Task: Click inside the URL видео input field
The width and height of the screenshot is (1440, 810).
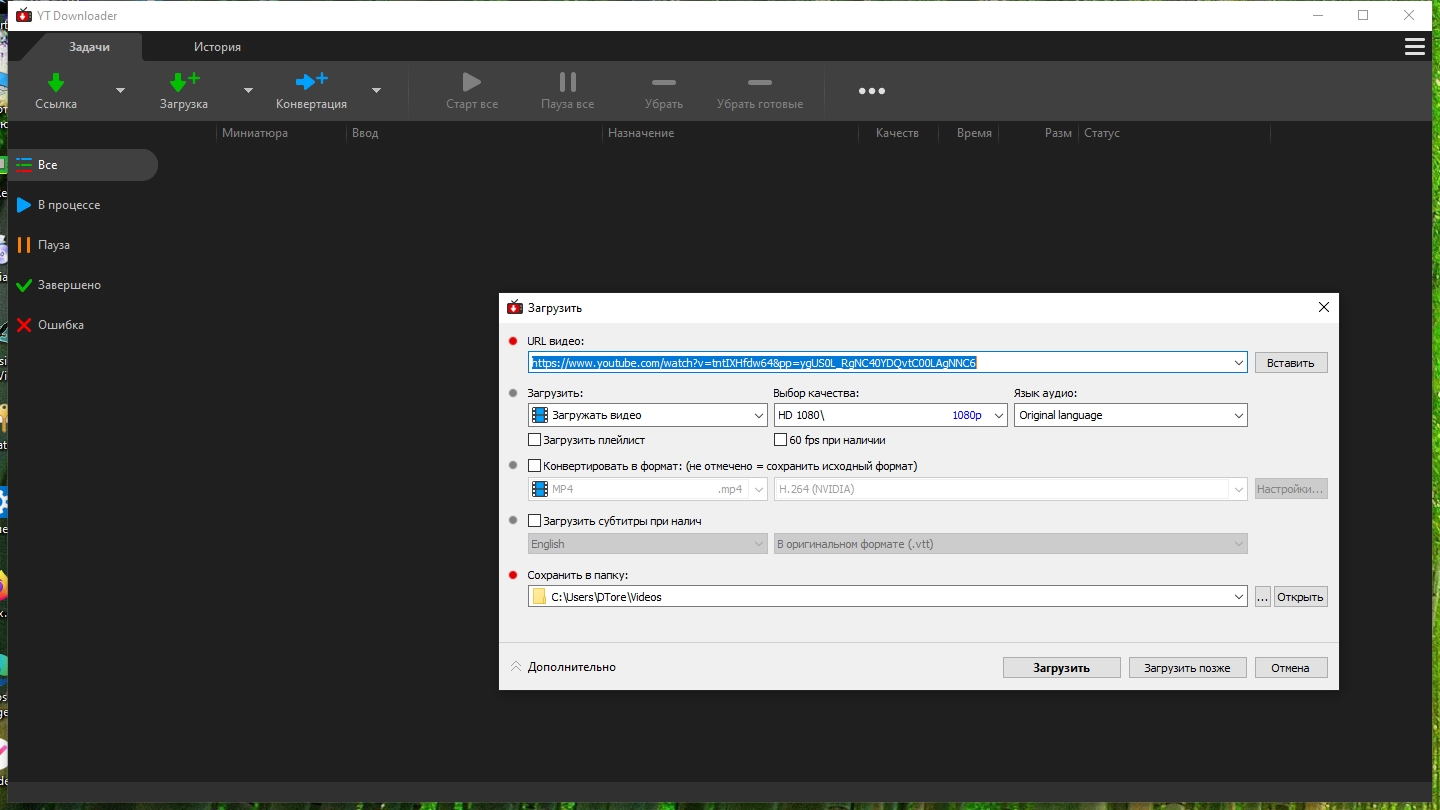Action: pos(880,363)
